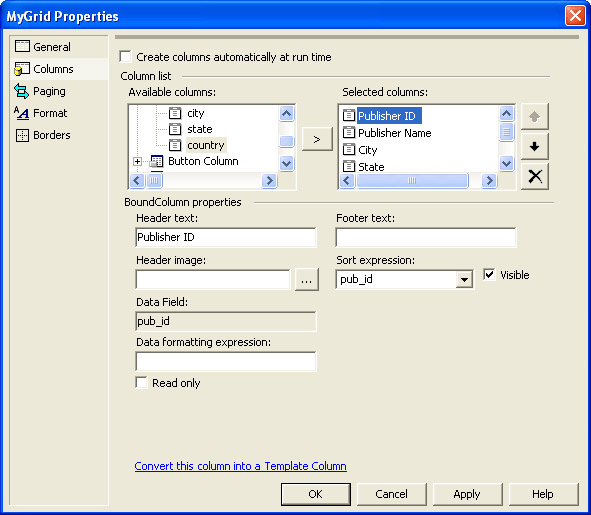Click Convert this column into a Template Column
The height and width of the screenshot is (515, 591).
240,466
